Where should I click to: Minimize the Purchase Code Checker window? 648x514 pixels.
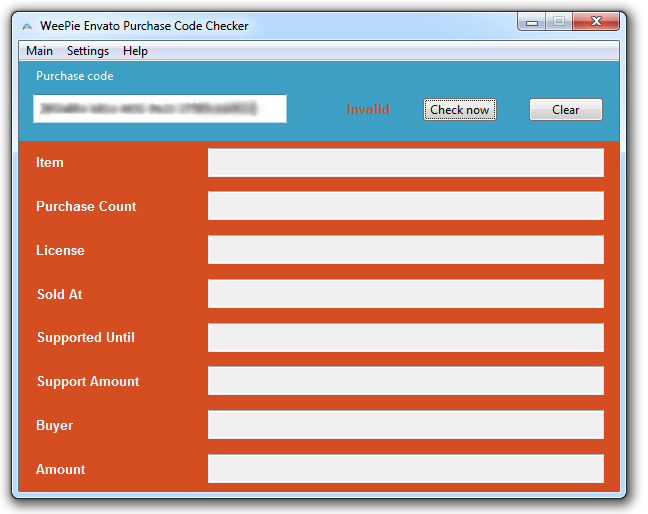tap(531, 21)
